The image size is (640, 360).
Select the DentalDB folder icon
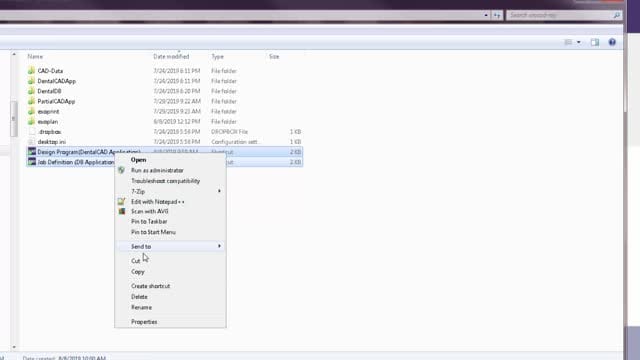point(31,91)
